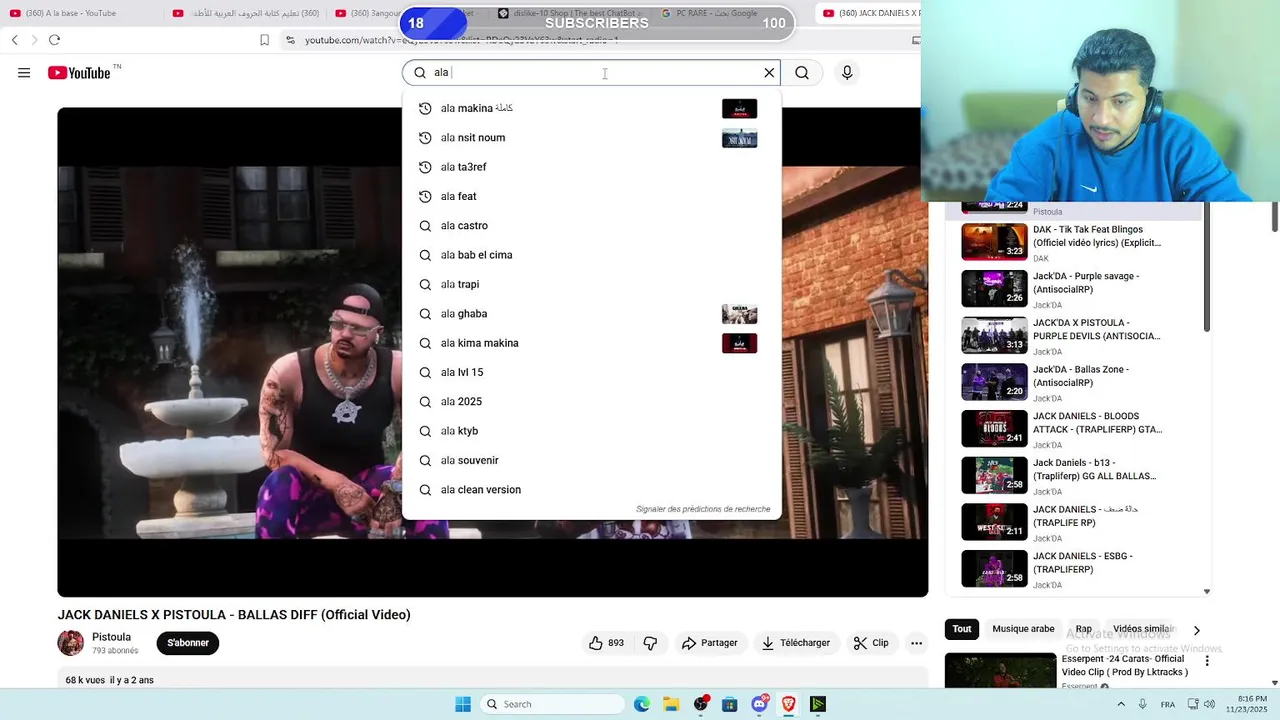Image resolution: width=1280 pixels, height=720 pixels.
Task: Select the 'Musique arabe' filter chip
Action: [x=1023, y=629]
